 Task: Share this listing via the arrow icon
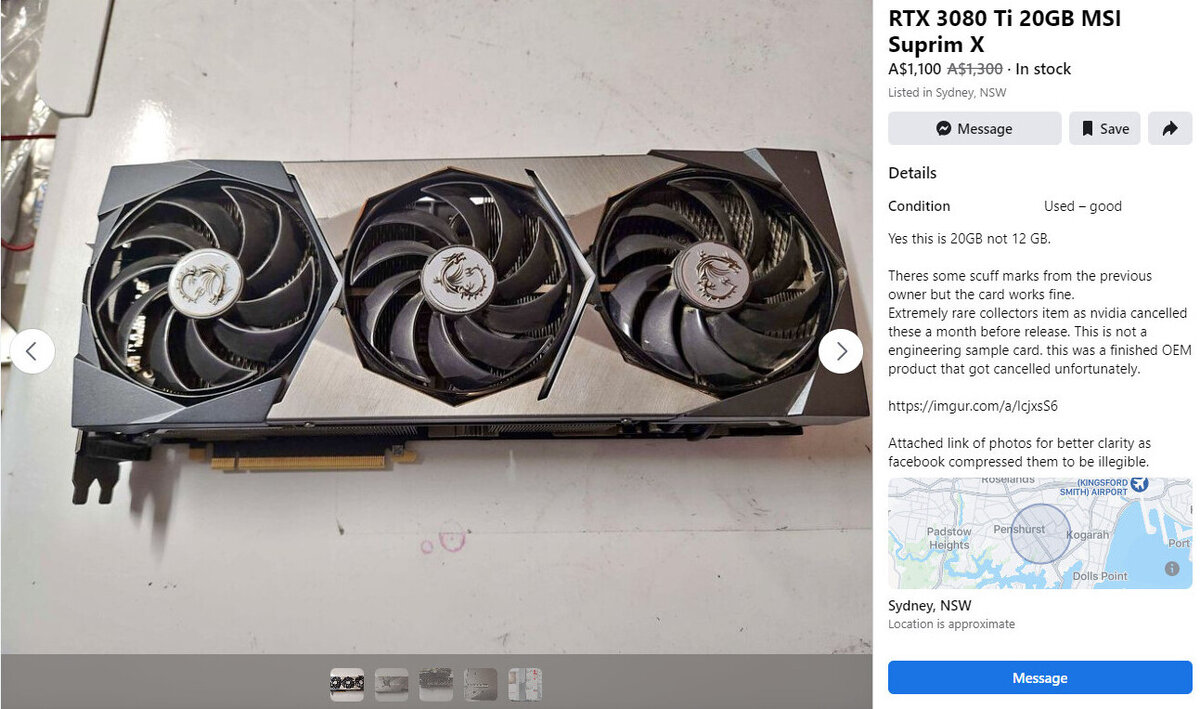point(1170,128)
